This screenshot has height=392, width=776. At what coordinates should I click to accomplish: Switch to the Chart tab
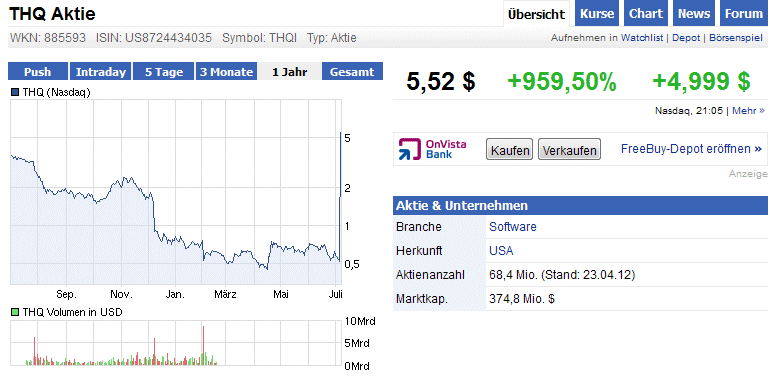pyautogui.click(x=646, y=14)
